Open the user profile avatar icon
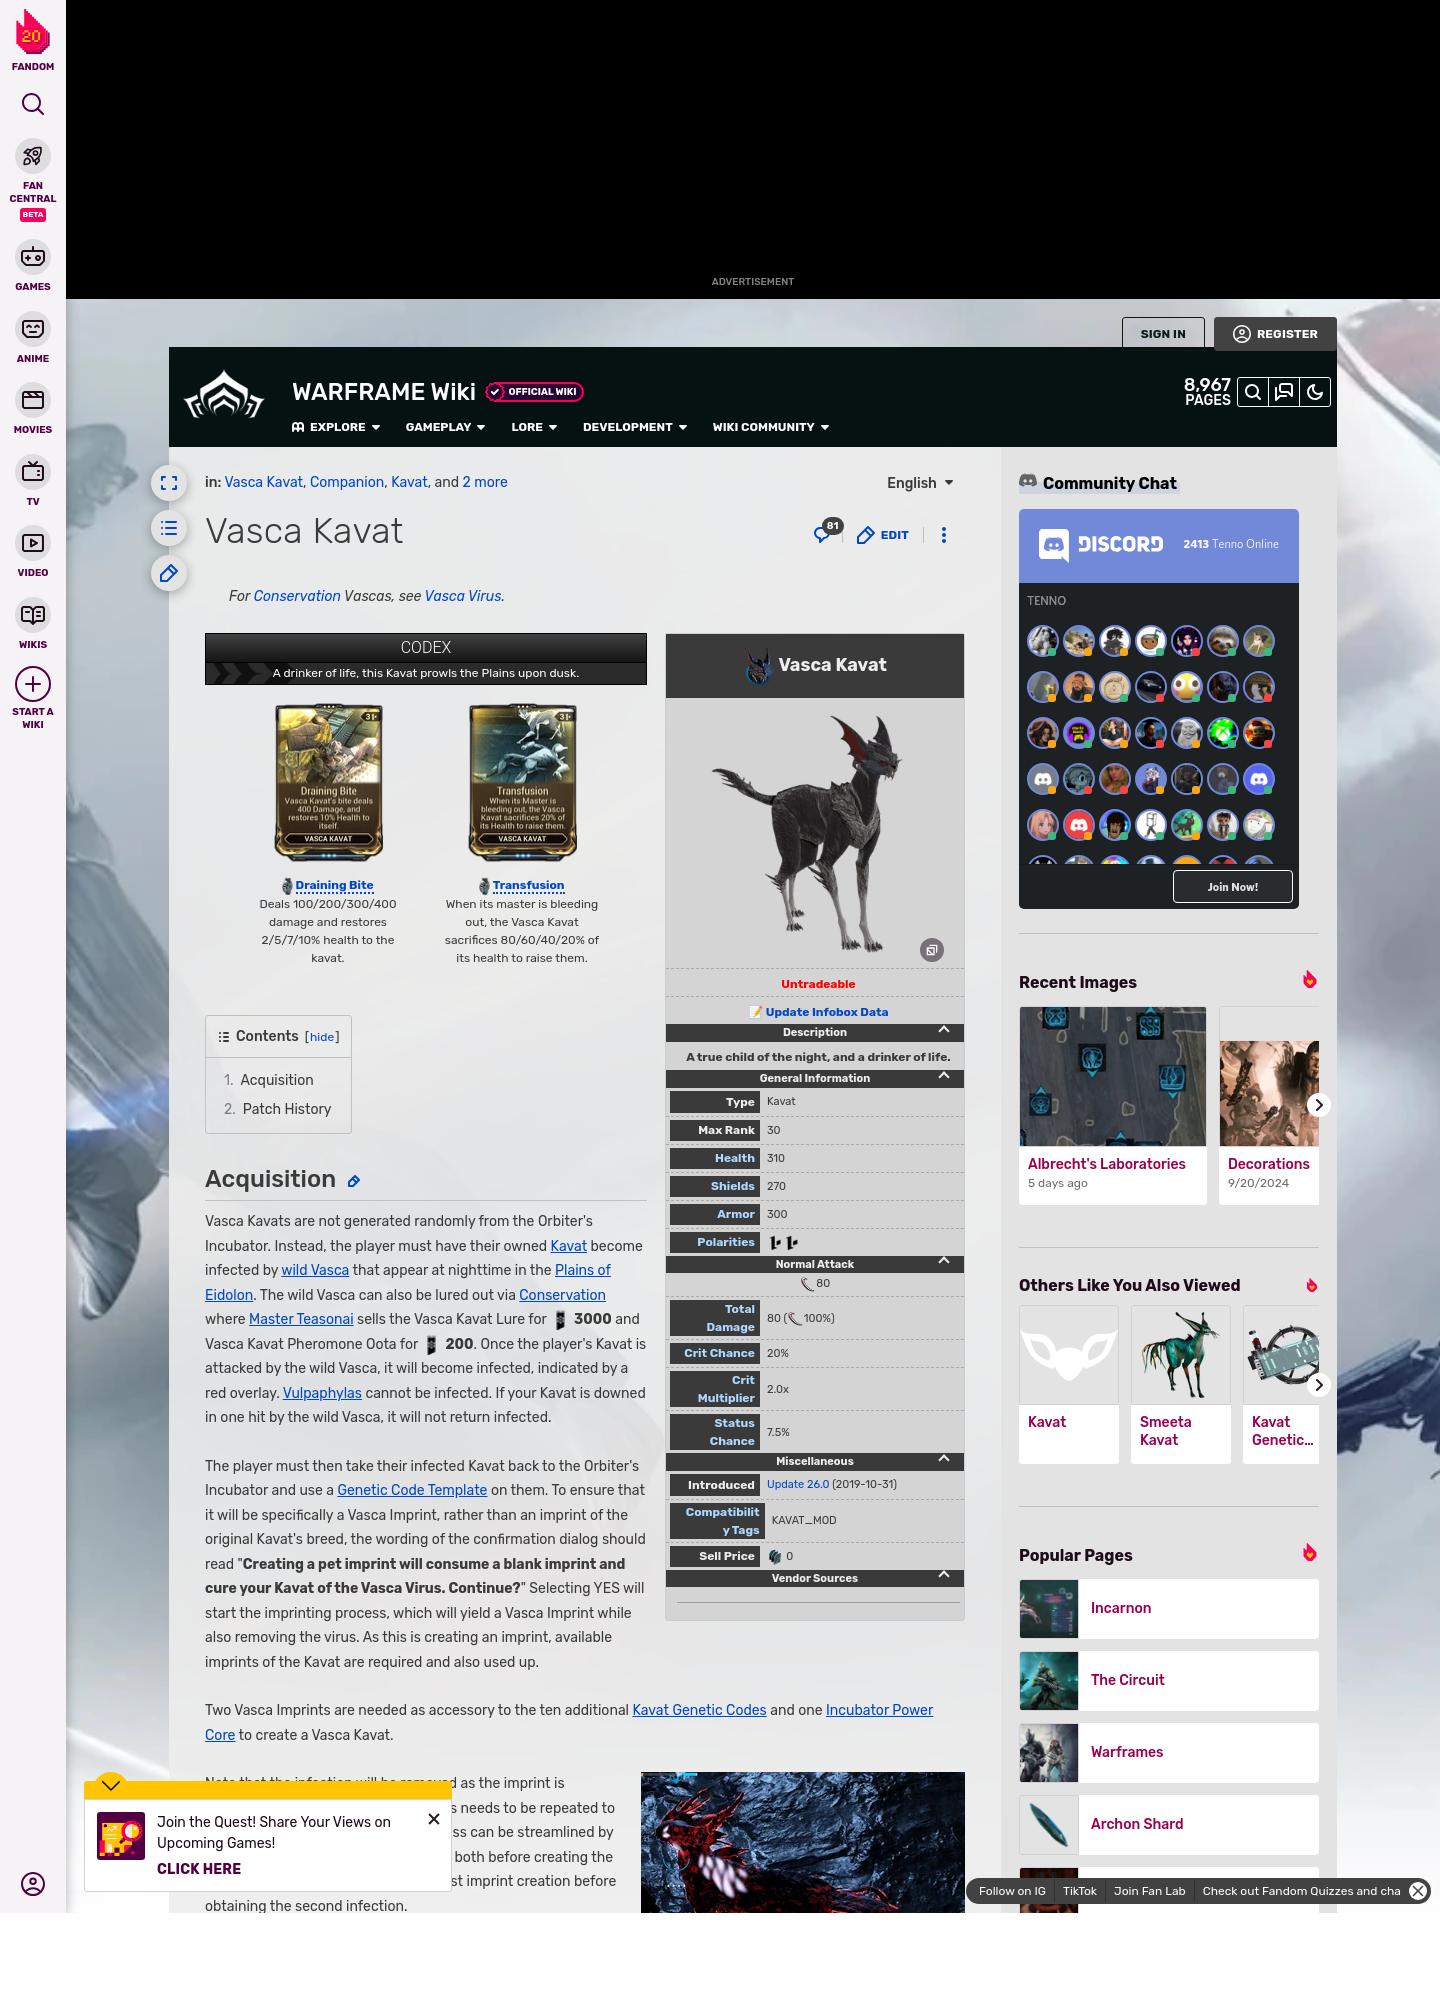The width and height of the screenshot is (1440, 2000). click(33, 1884)
